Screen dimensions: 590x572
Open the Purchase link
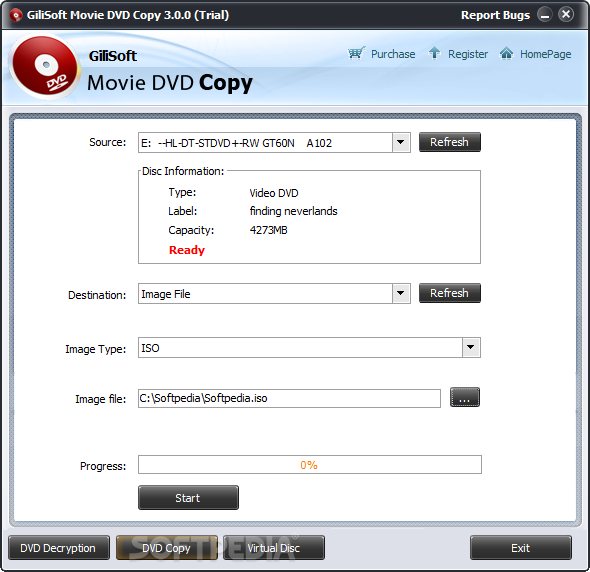click(393, 54)
